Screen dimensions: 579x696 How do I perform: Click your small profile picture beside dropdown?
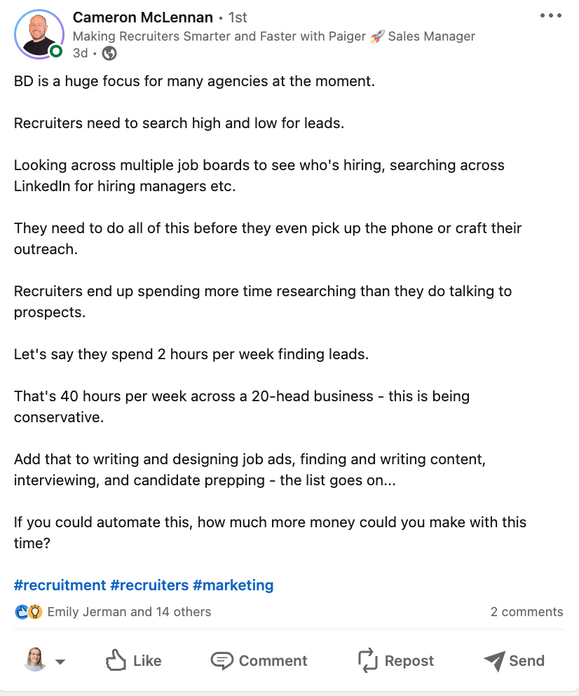point(36,659)
